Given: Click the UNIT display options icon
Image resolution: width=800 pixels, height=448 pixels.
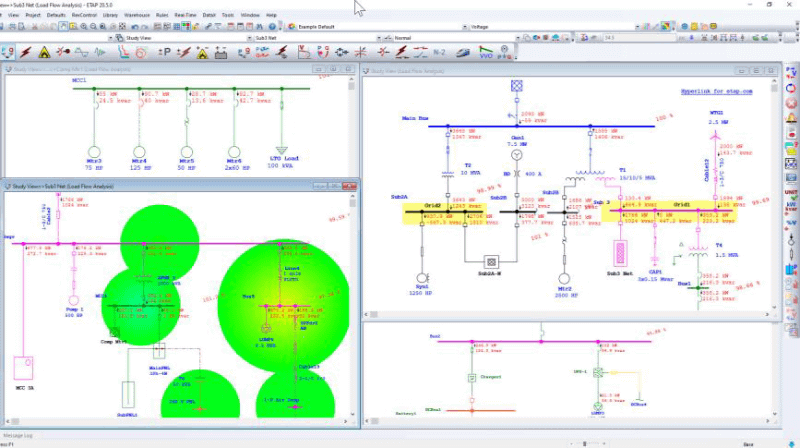Looking at the screenshot, I should [791, 193].
